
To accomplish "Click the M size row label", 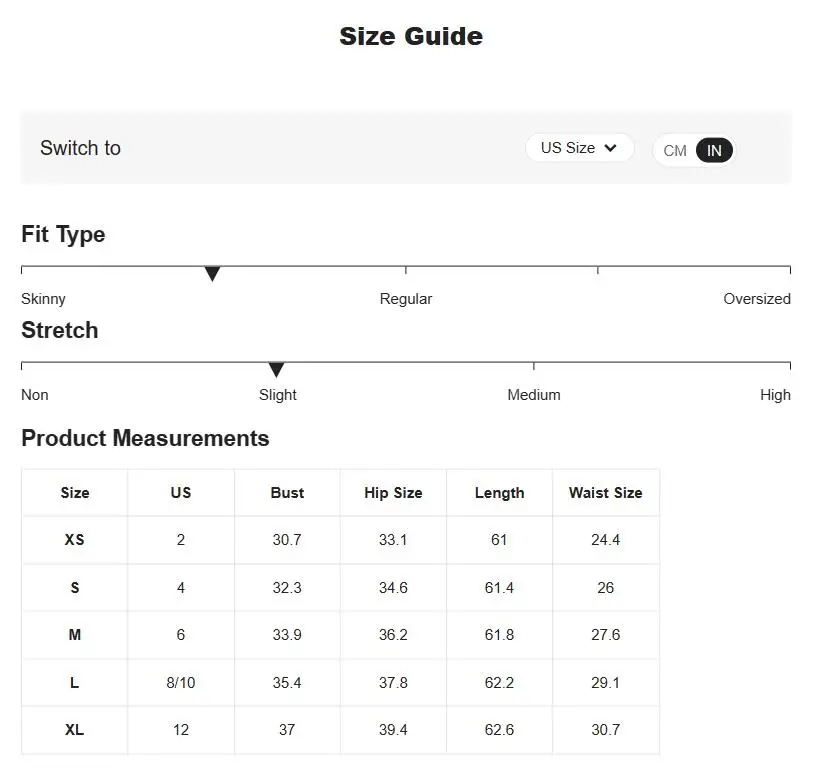I will click(75, 635).
